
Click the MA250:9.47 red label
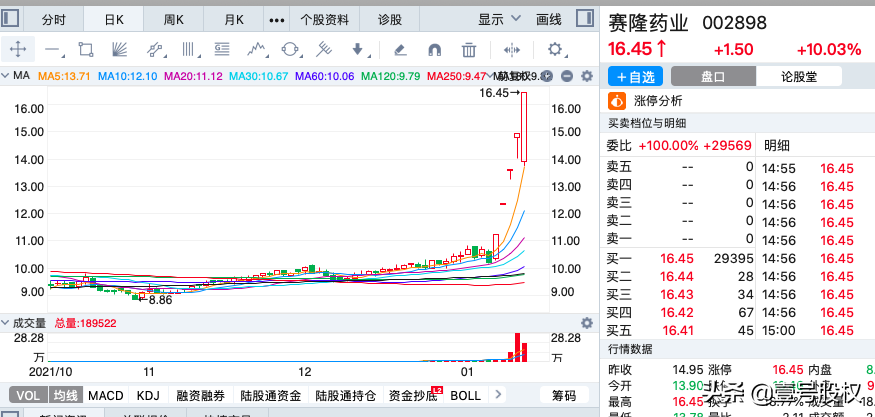click(x=456, y=76)
